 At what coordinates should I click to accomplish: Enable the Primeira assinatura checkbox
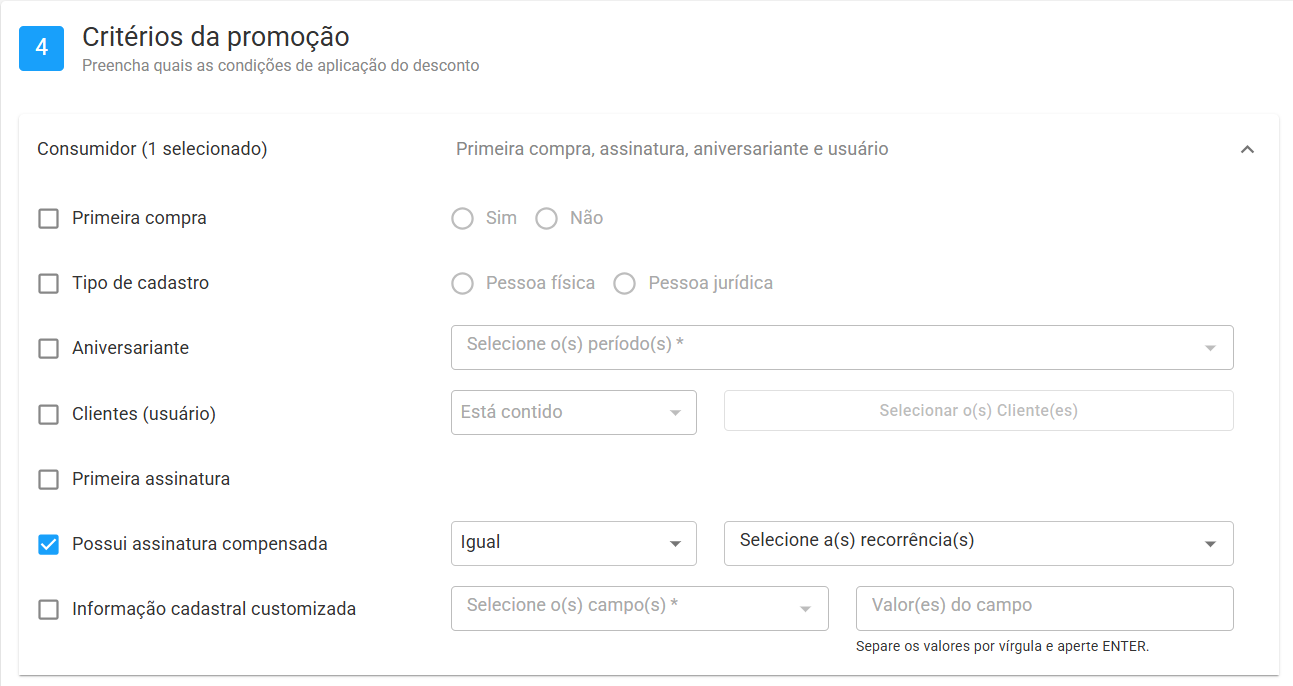(48, 479)
